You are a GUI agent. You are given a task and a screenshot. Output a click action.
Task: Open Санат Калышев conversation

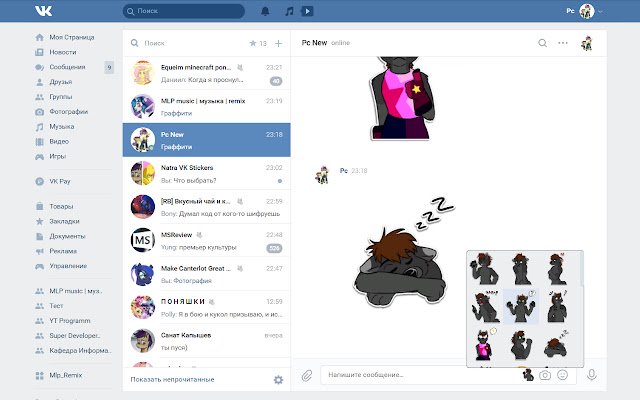coord(207,341)
